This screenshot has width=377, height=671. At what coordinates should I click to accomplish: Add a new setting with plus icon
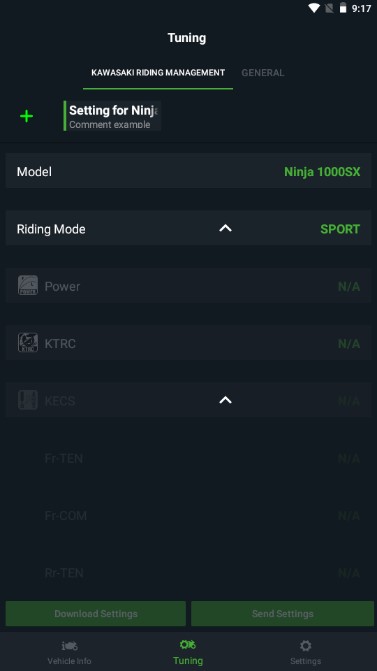(27, 116)
